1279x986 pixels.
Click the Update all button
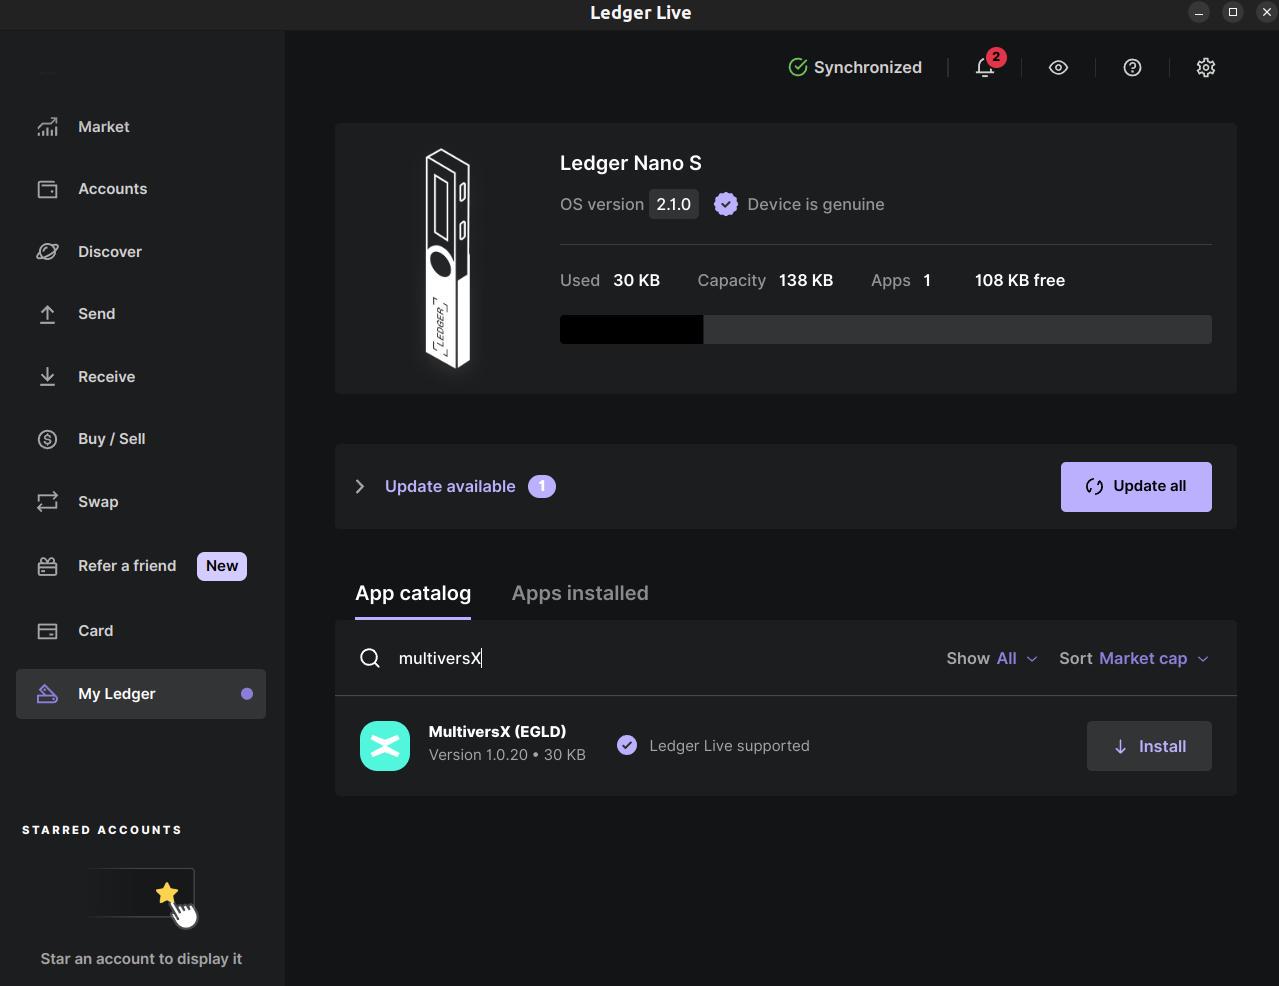(1135, 486)
